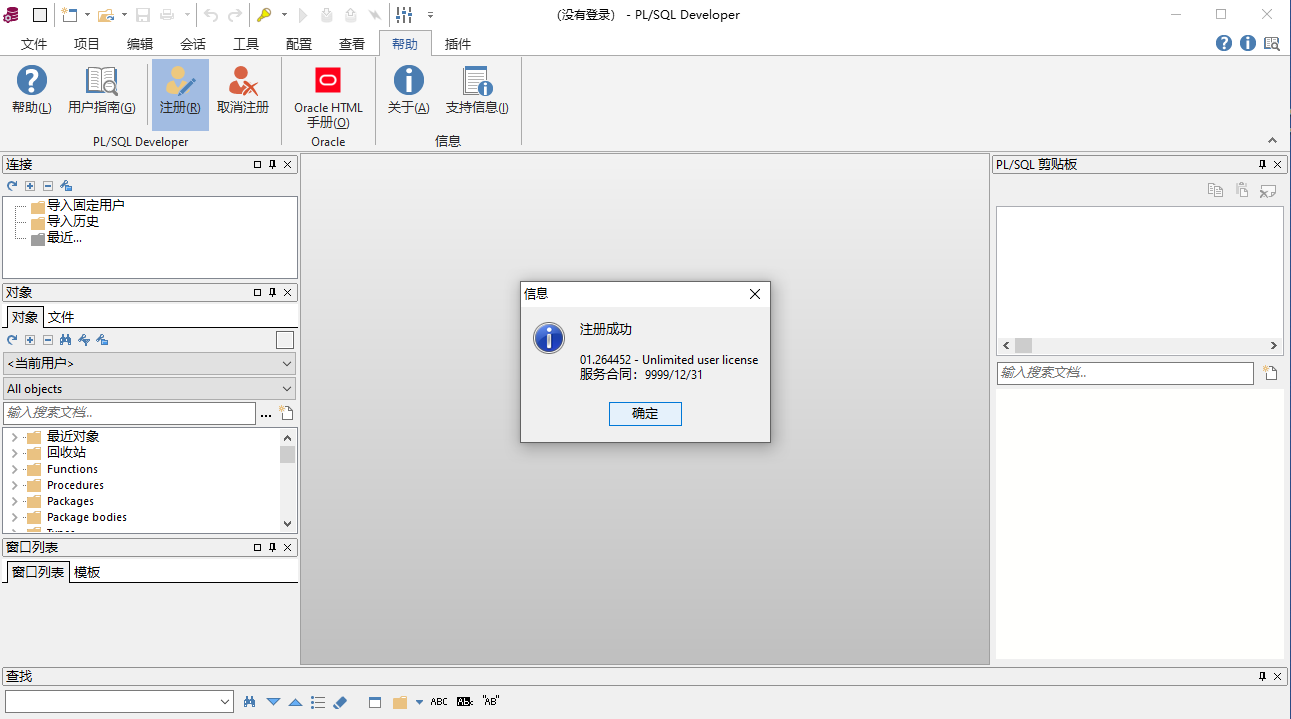Screen dimensions: 1291x719
Task: Open the 查找 search text combo box
Action: pos(119,702)
